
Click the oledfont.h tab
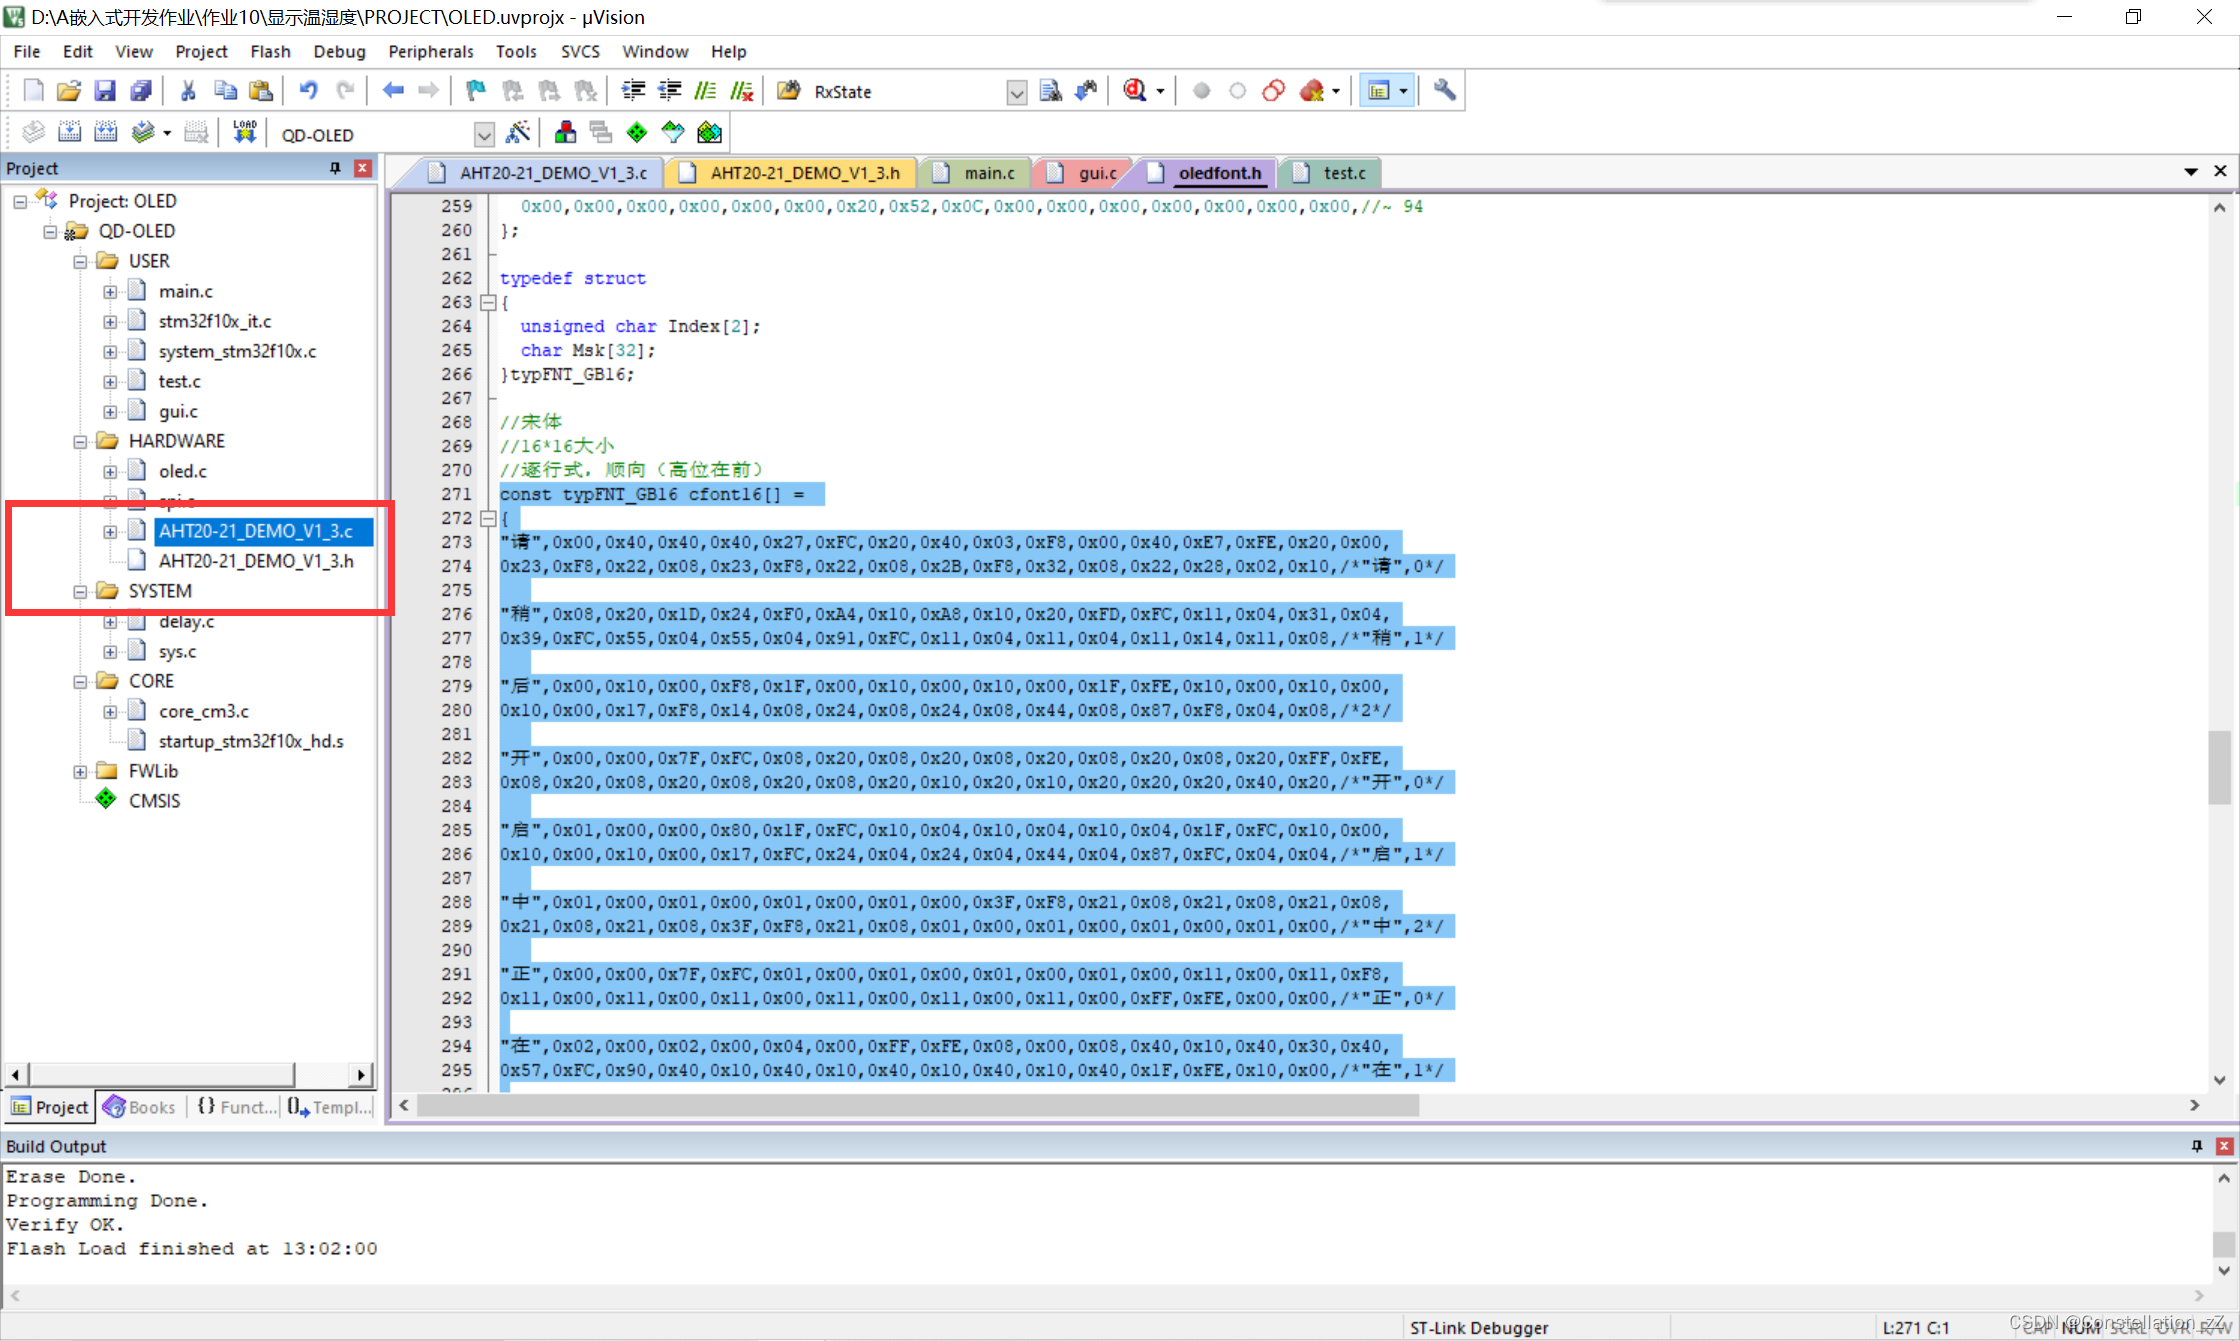click(1218, 171)
